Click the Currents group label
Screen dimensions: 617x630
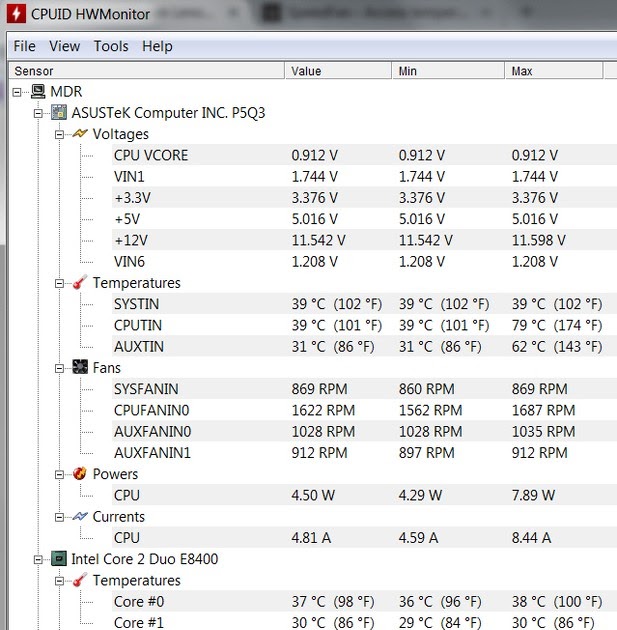pyautogui.click(x=118, y=516)
